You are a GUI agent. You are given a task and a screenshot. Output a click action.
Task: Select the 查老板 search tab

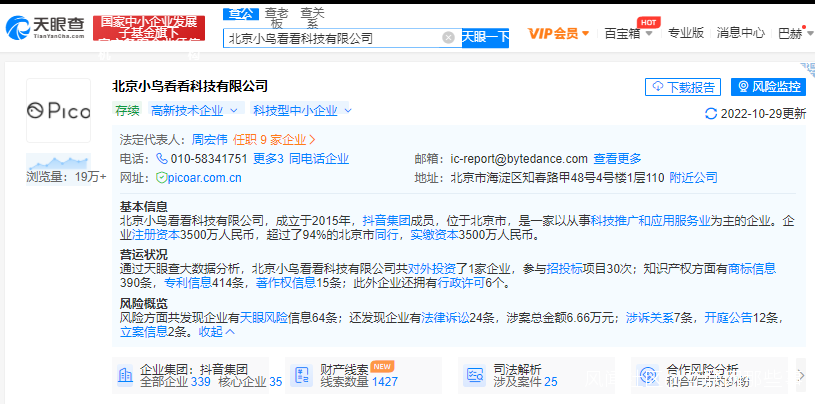tap(277, 18)
